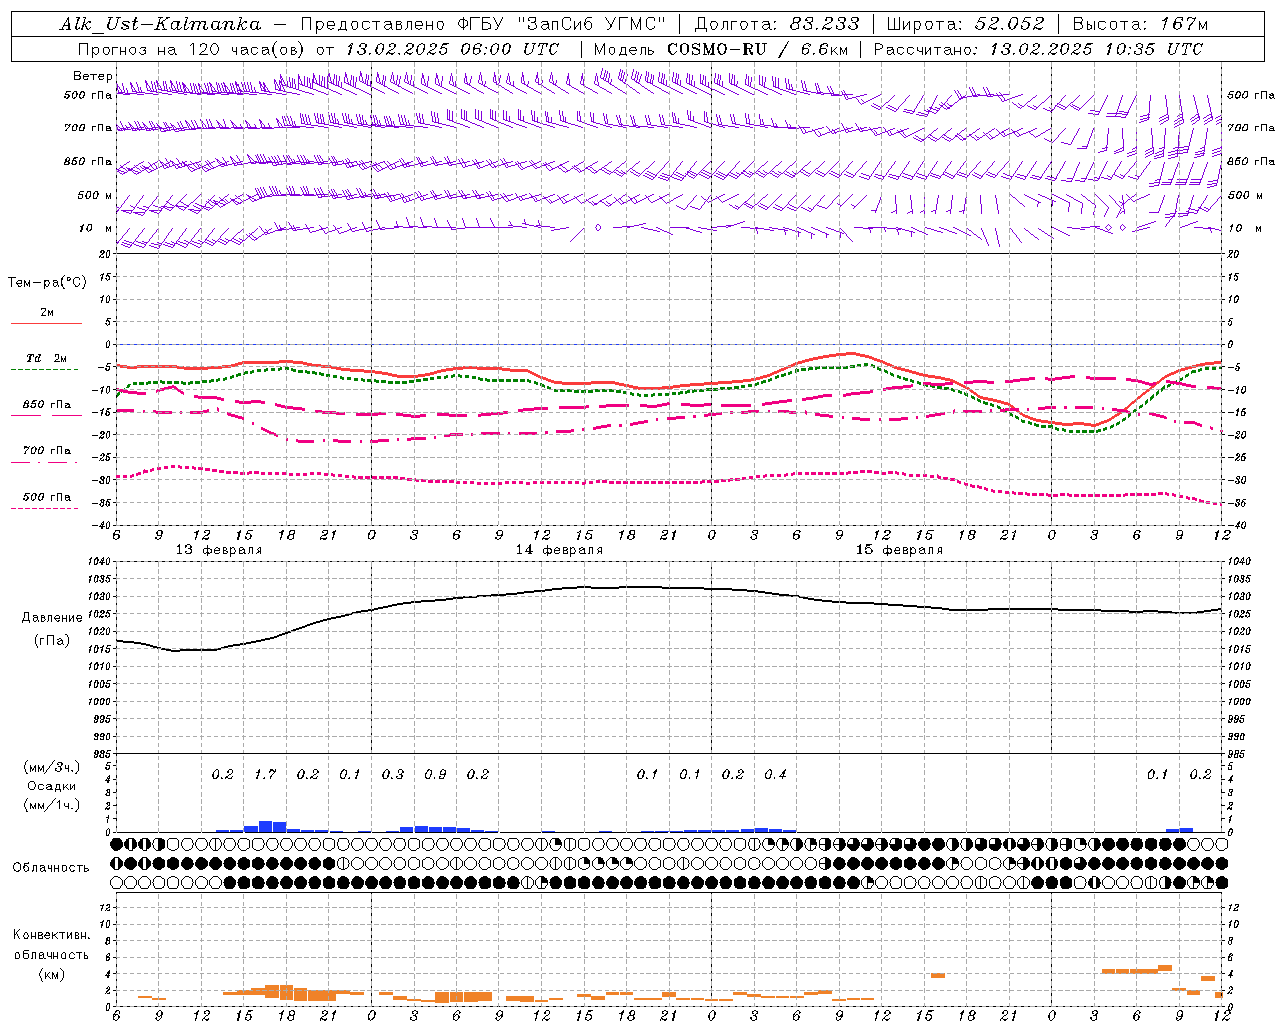This screenshot has height=1024, width=1280.
Task: Click the 1.7 three-hour precipitation value
Action: pyautogui.click(x=265, y=775)
